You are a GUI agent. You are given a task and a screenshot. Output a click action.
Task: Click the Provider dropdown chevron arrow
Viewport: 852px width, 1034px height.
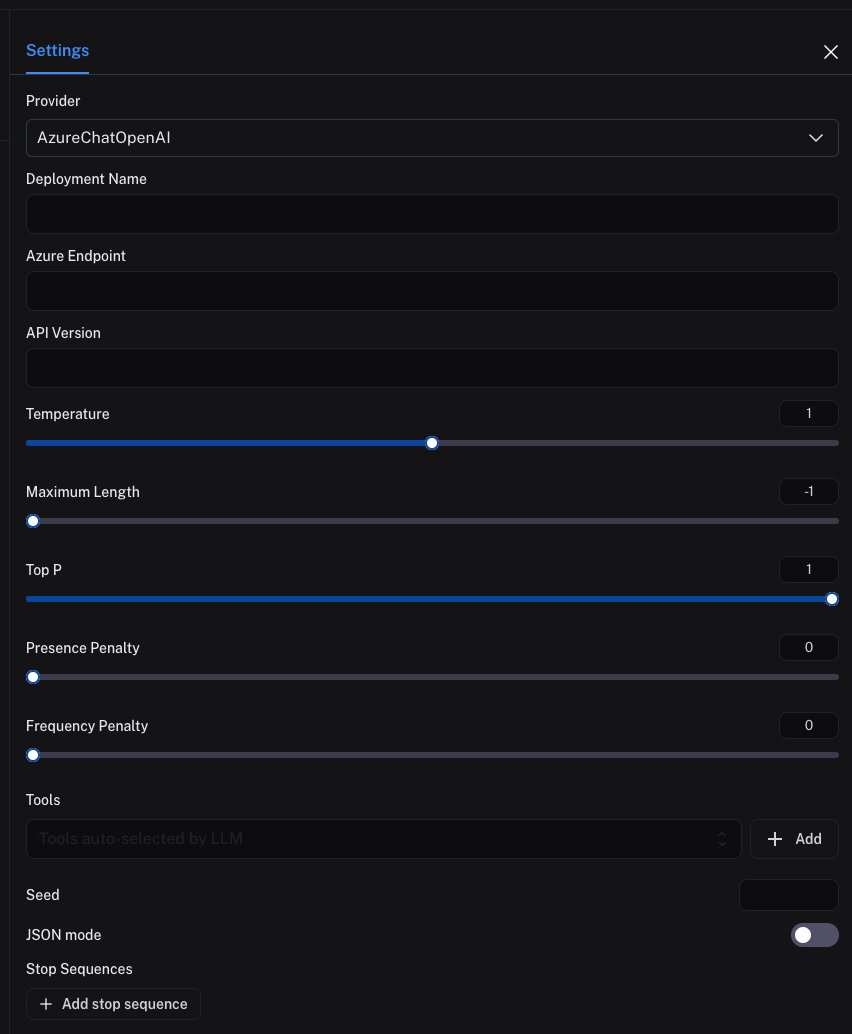816,138
